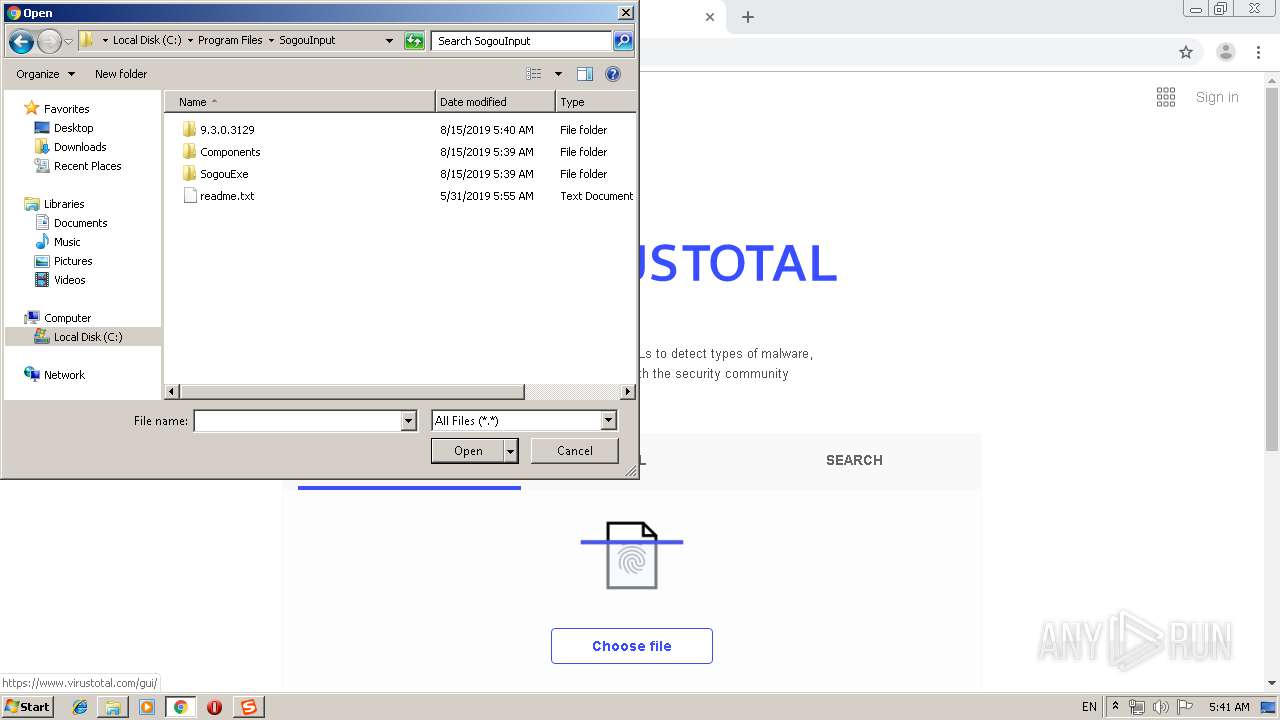The image size is (1280, 720).
Task: Click the volume tray icon
Action: [x=1160, y=707]
